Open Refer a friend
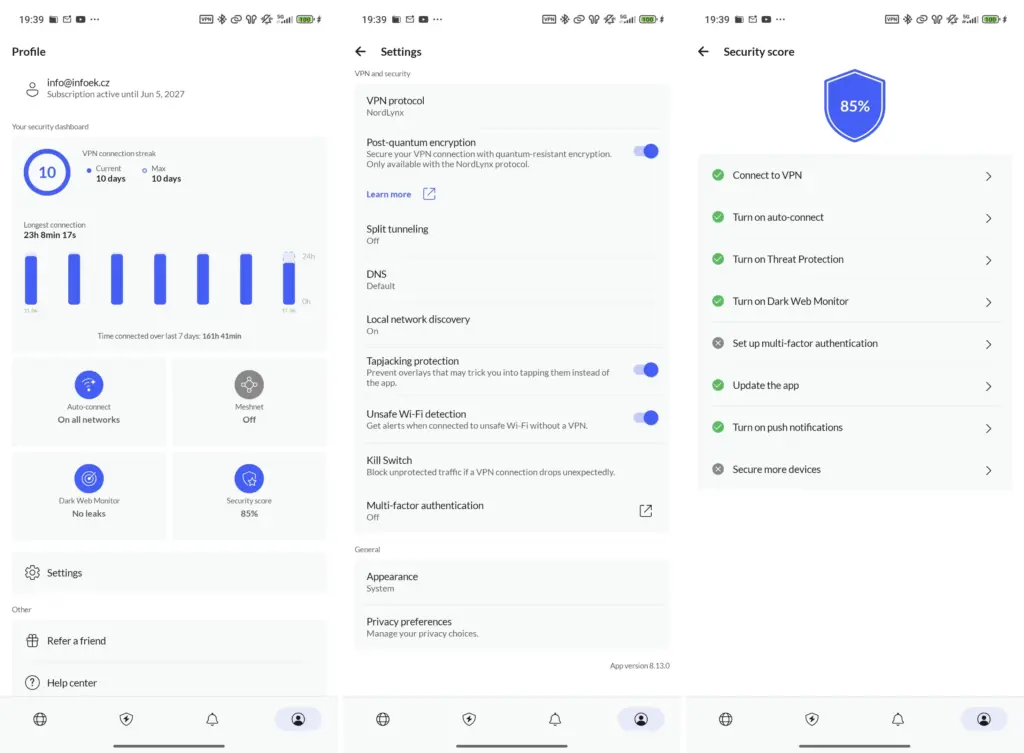The image size is (1024, 753). click(76, 641)
